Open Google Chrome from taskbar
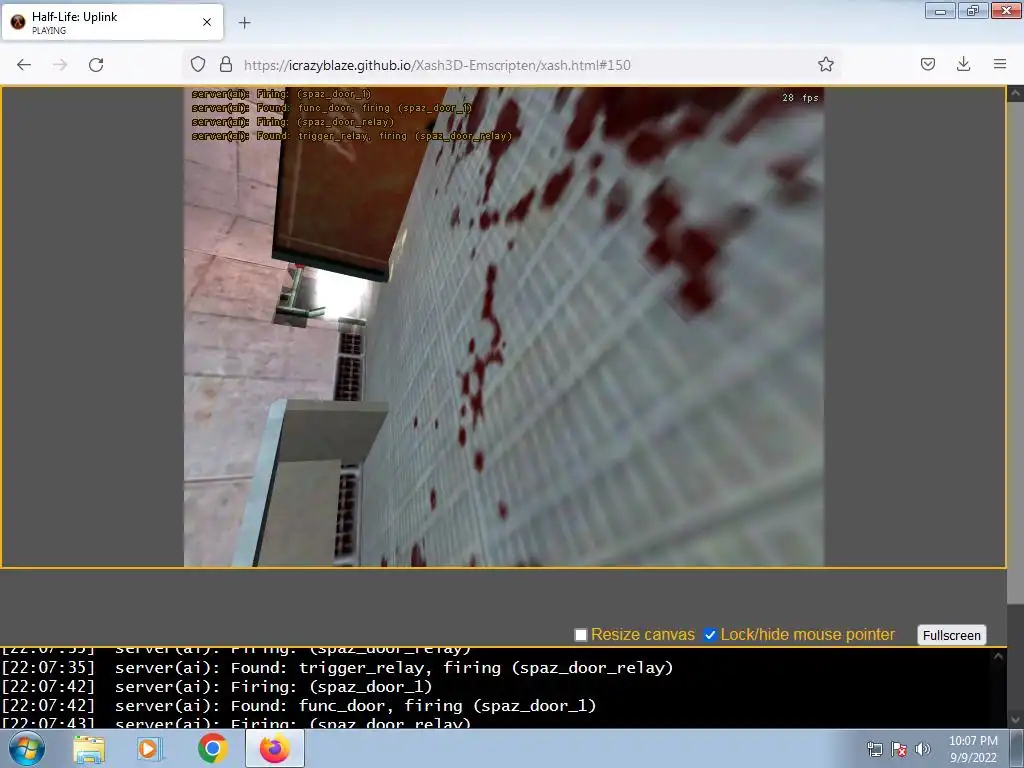This screenshot has height=768, width=1024. 212,748
